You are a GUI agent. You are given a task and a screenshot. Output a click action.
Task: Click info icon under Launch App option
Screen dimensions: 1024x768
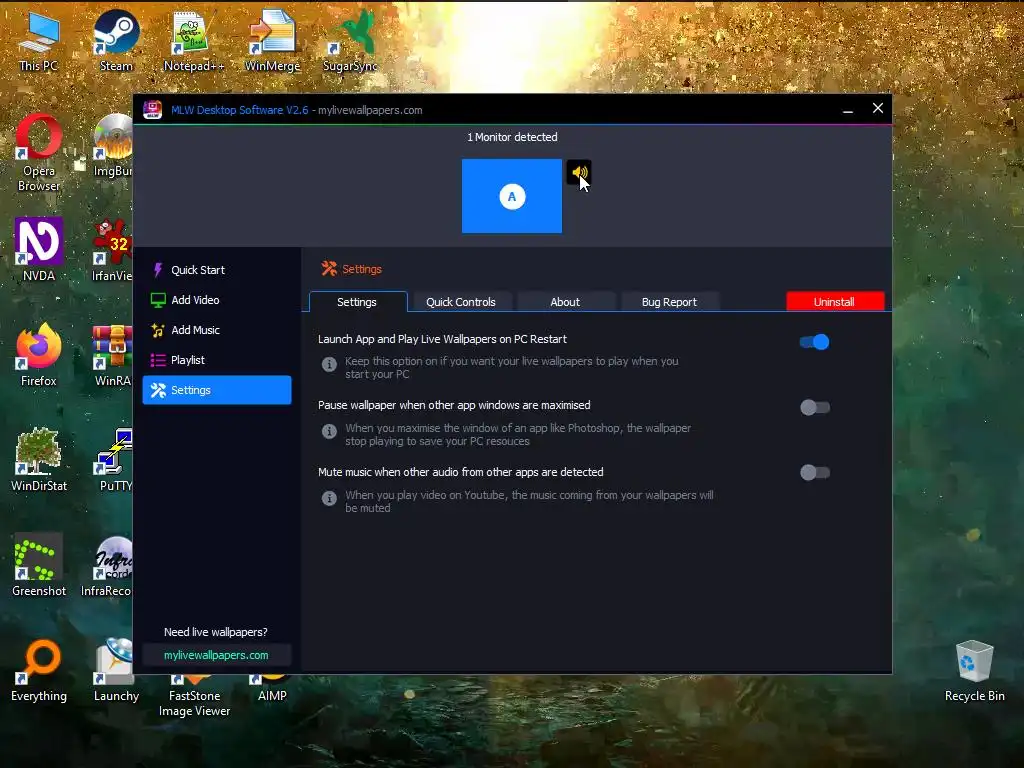tap(329, 364)
